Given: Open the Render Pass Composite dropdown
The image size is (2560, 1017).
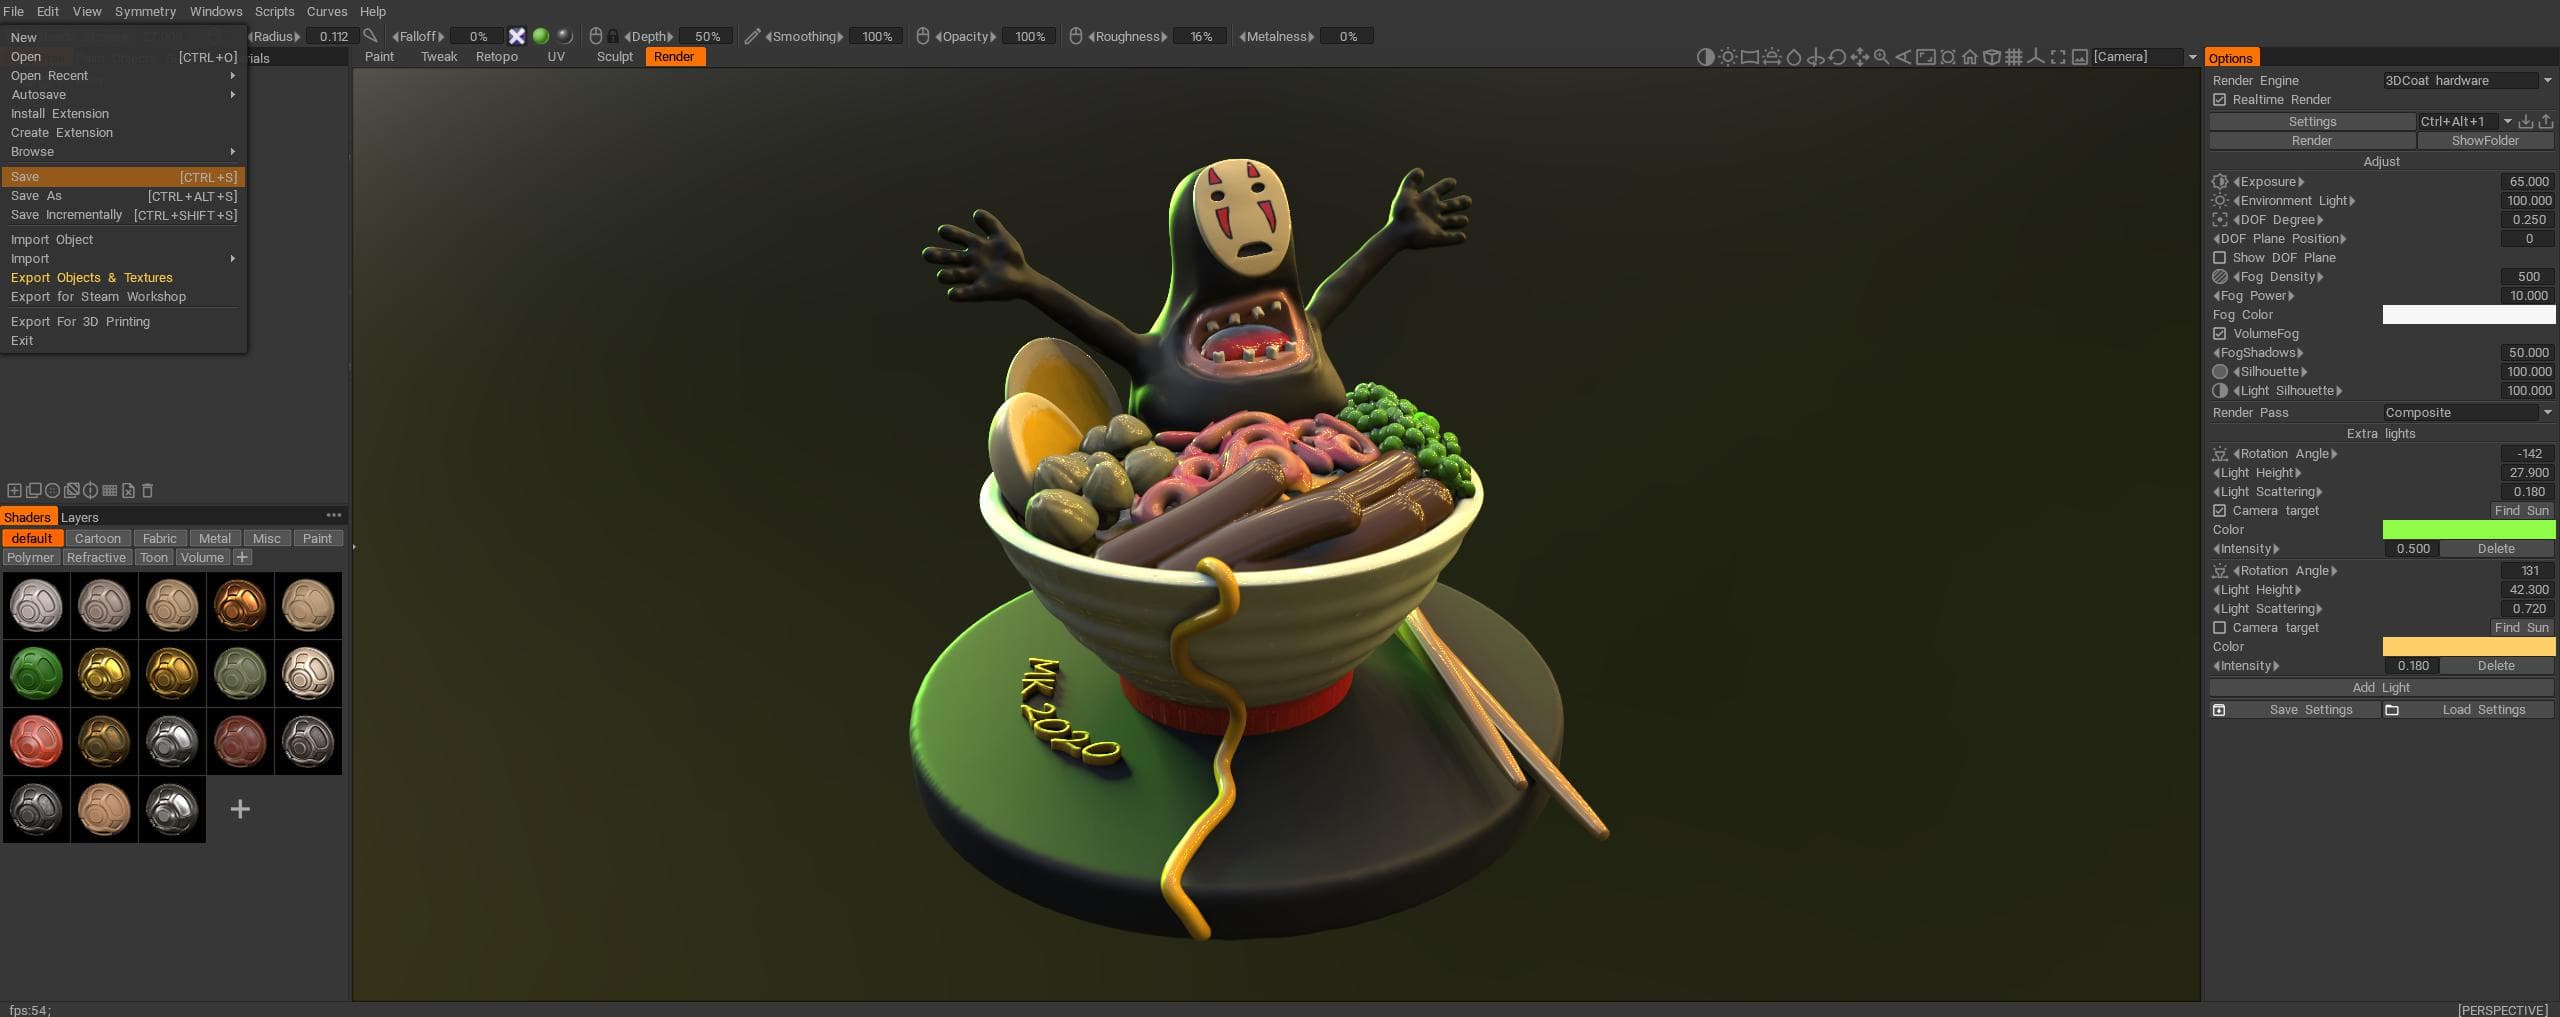Looking at the screenshot, I should (2468, 413).
